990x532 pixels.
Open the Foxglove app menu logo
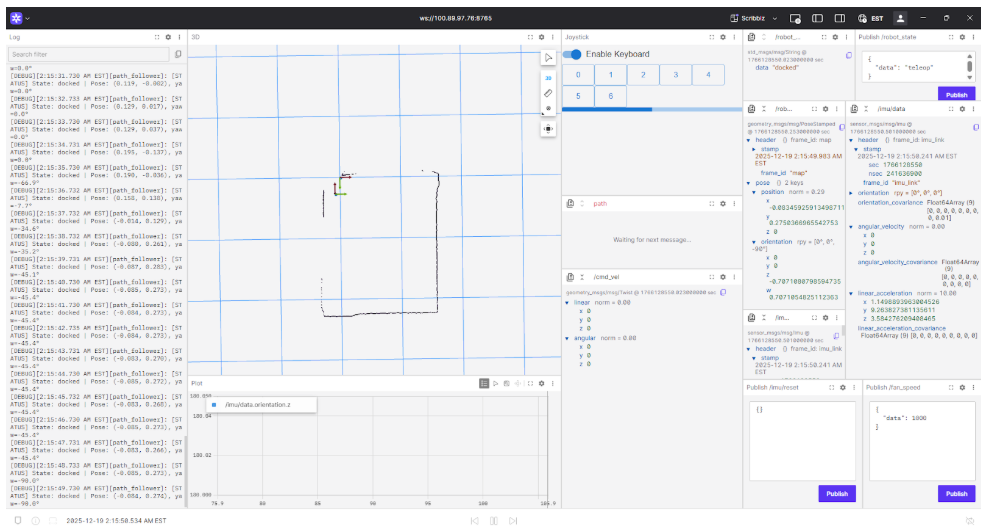pyautogui.click(x=17, y=18)
